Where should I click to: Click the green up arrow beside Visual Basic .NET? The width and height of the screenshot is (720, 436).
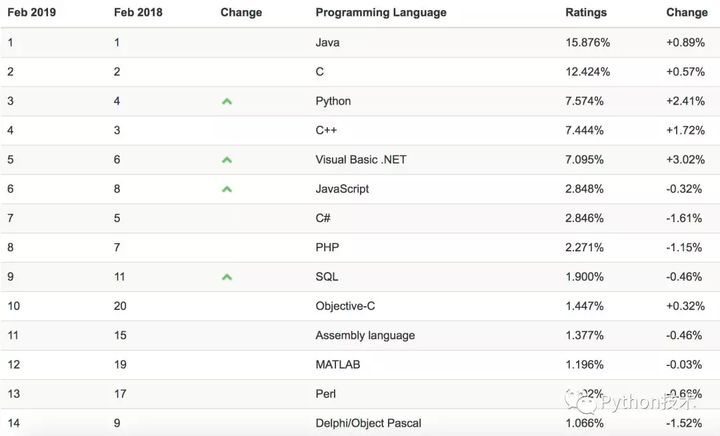point(227,160)
